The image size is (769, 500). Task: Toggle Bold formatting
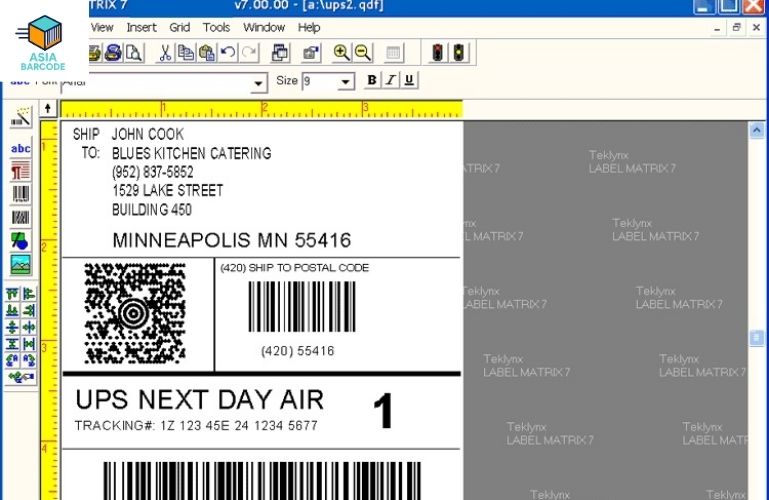(x=372, y=80)
